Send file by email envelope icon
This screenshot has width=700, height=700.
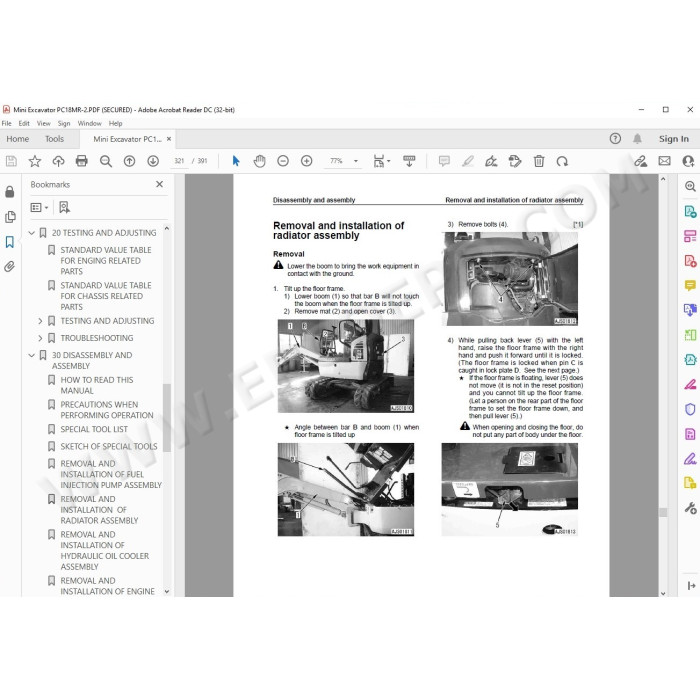tap(664, 161)
